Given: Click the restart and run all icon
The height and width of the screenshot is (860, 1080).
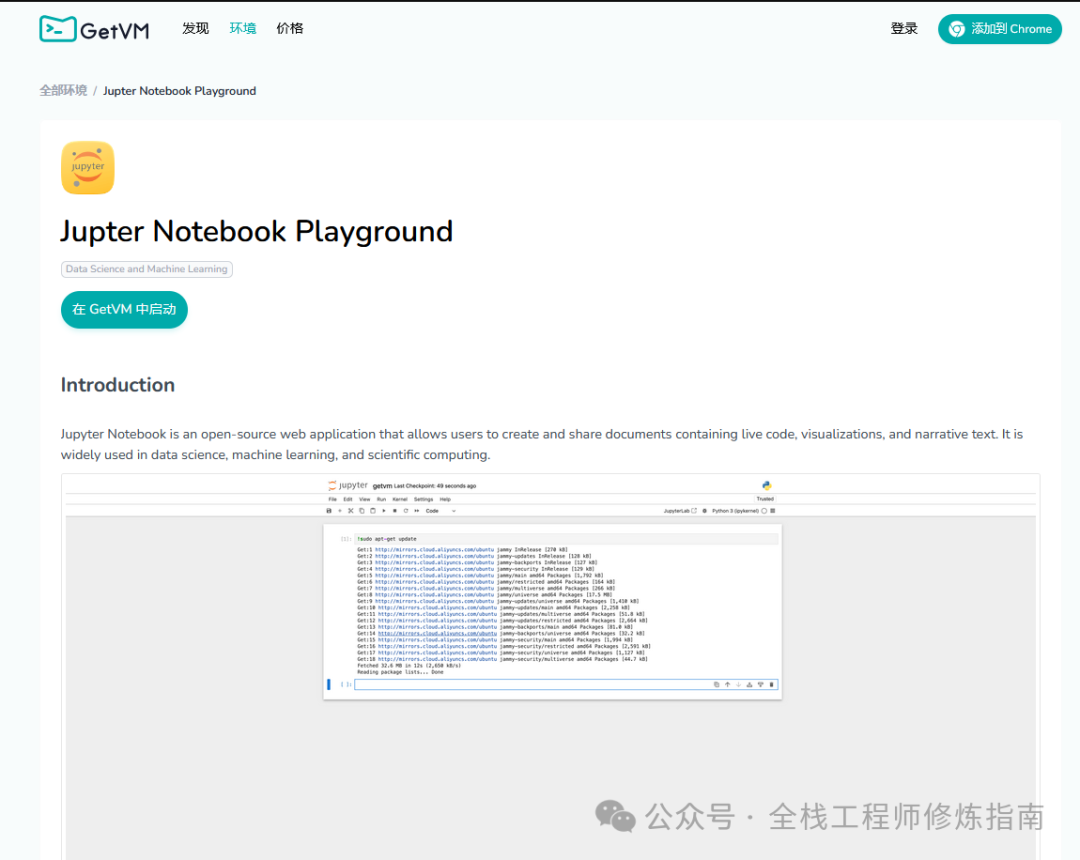Looking at the screenshot, I should [417, 511].
